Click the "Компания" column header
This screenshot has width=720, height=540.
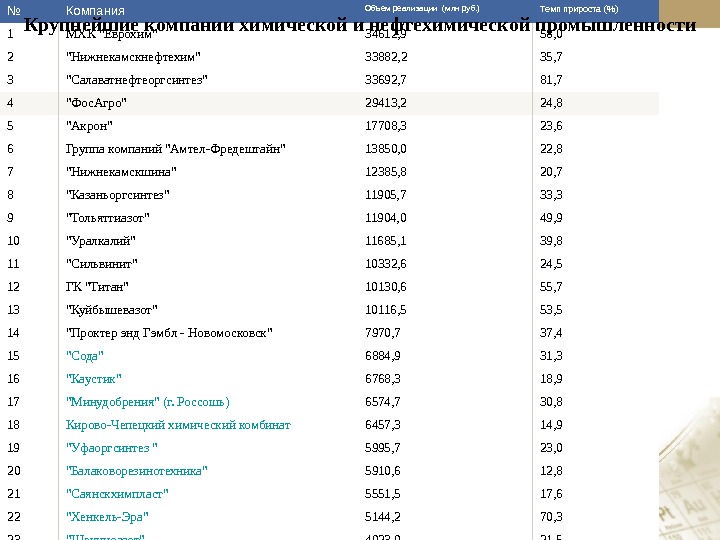click(x=95, y=11)
